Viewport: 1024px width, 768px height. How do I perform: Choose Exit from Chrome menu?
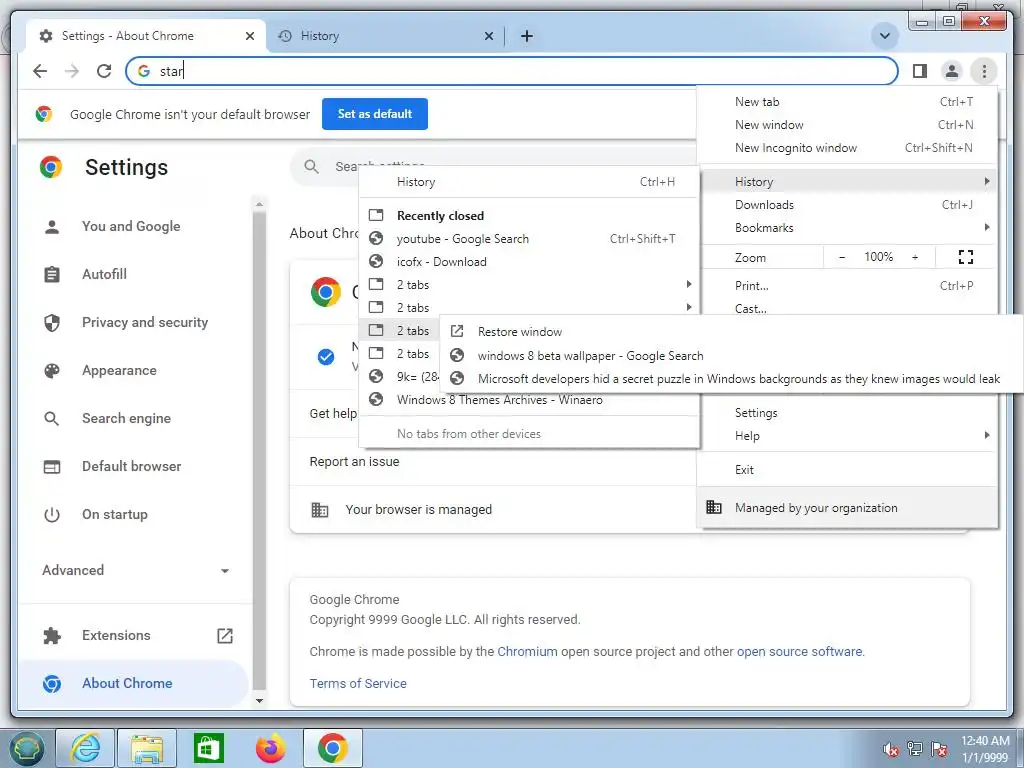point(847,470)
